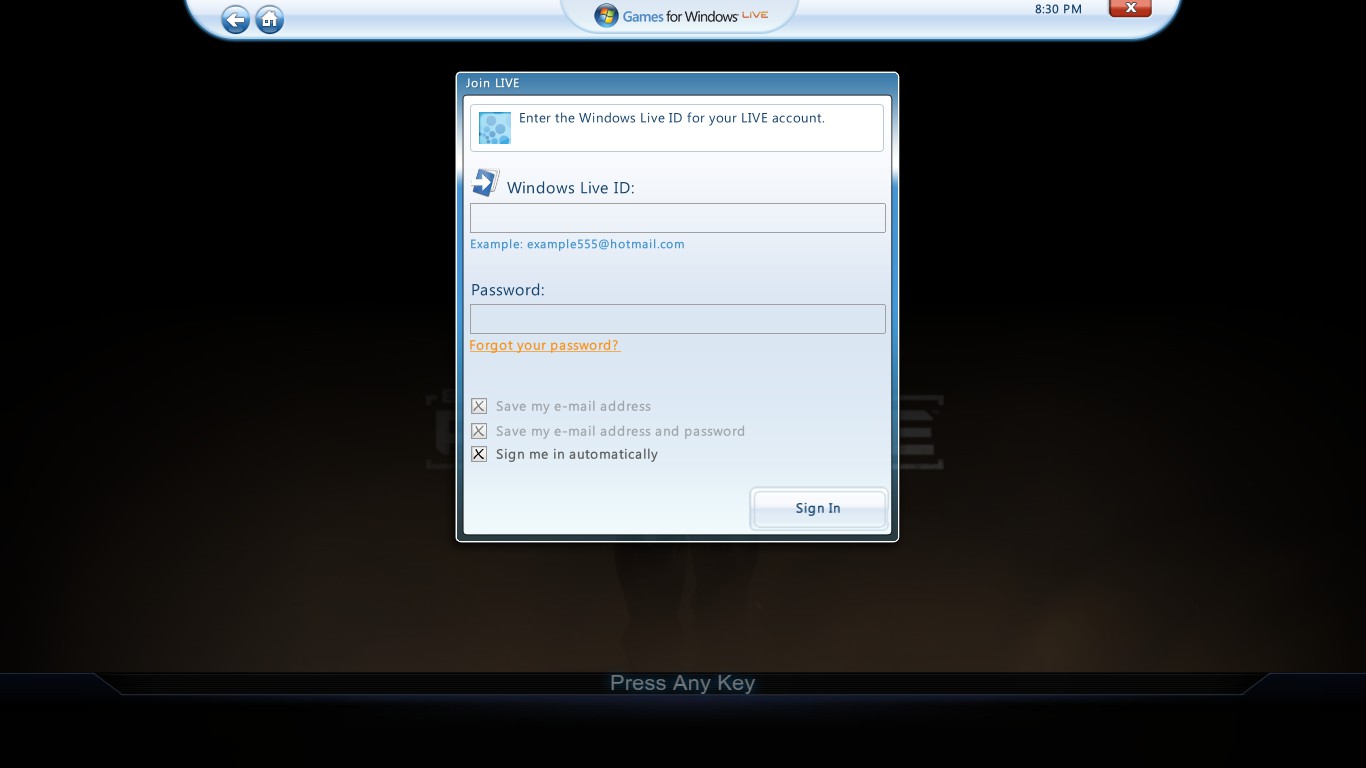1366x768 pixels.
Task: Click the Windows Live ID label
Action: (x=571, y=188)
